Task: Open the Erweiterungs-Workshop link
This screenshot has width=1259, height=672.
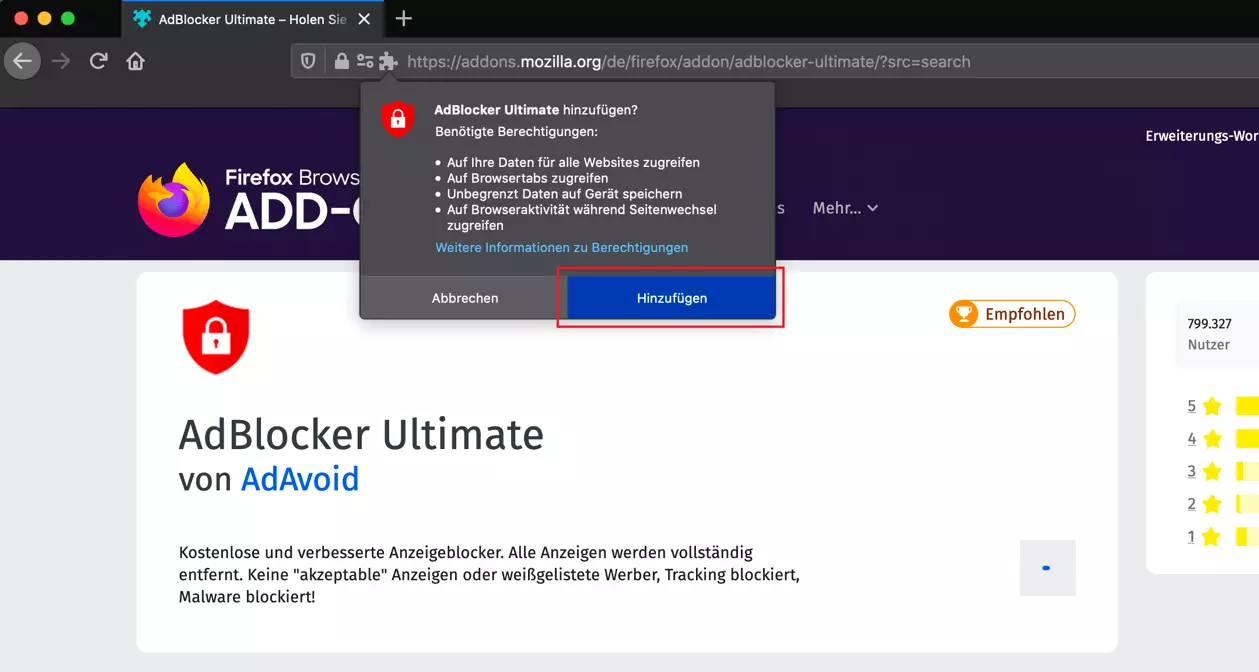Action: pos(1201,136)
